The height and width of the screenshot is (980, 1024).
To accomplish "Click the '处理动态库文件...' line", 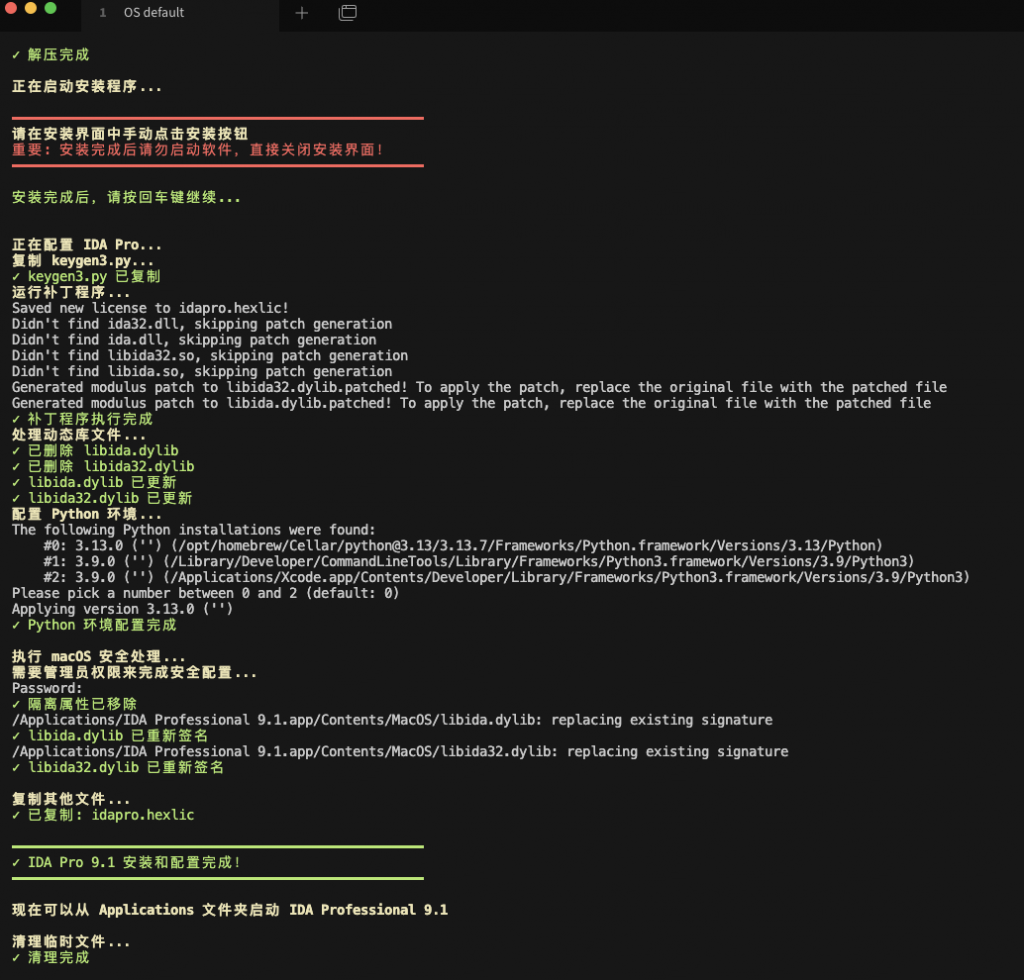I will point(78,435).
